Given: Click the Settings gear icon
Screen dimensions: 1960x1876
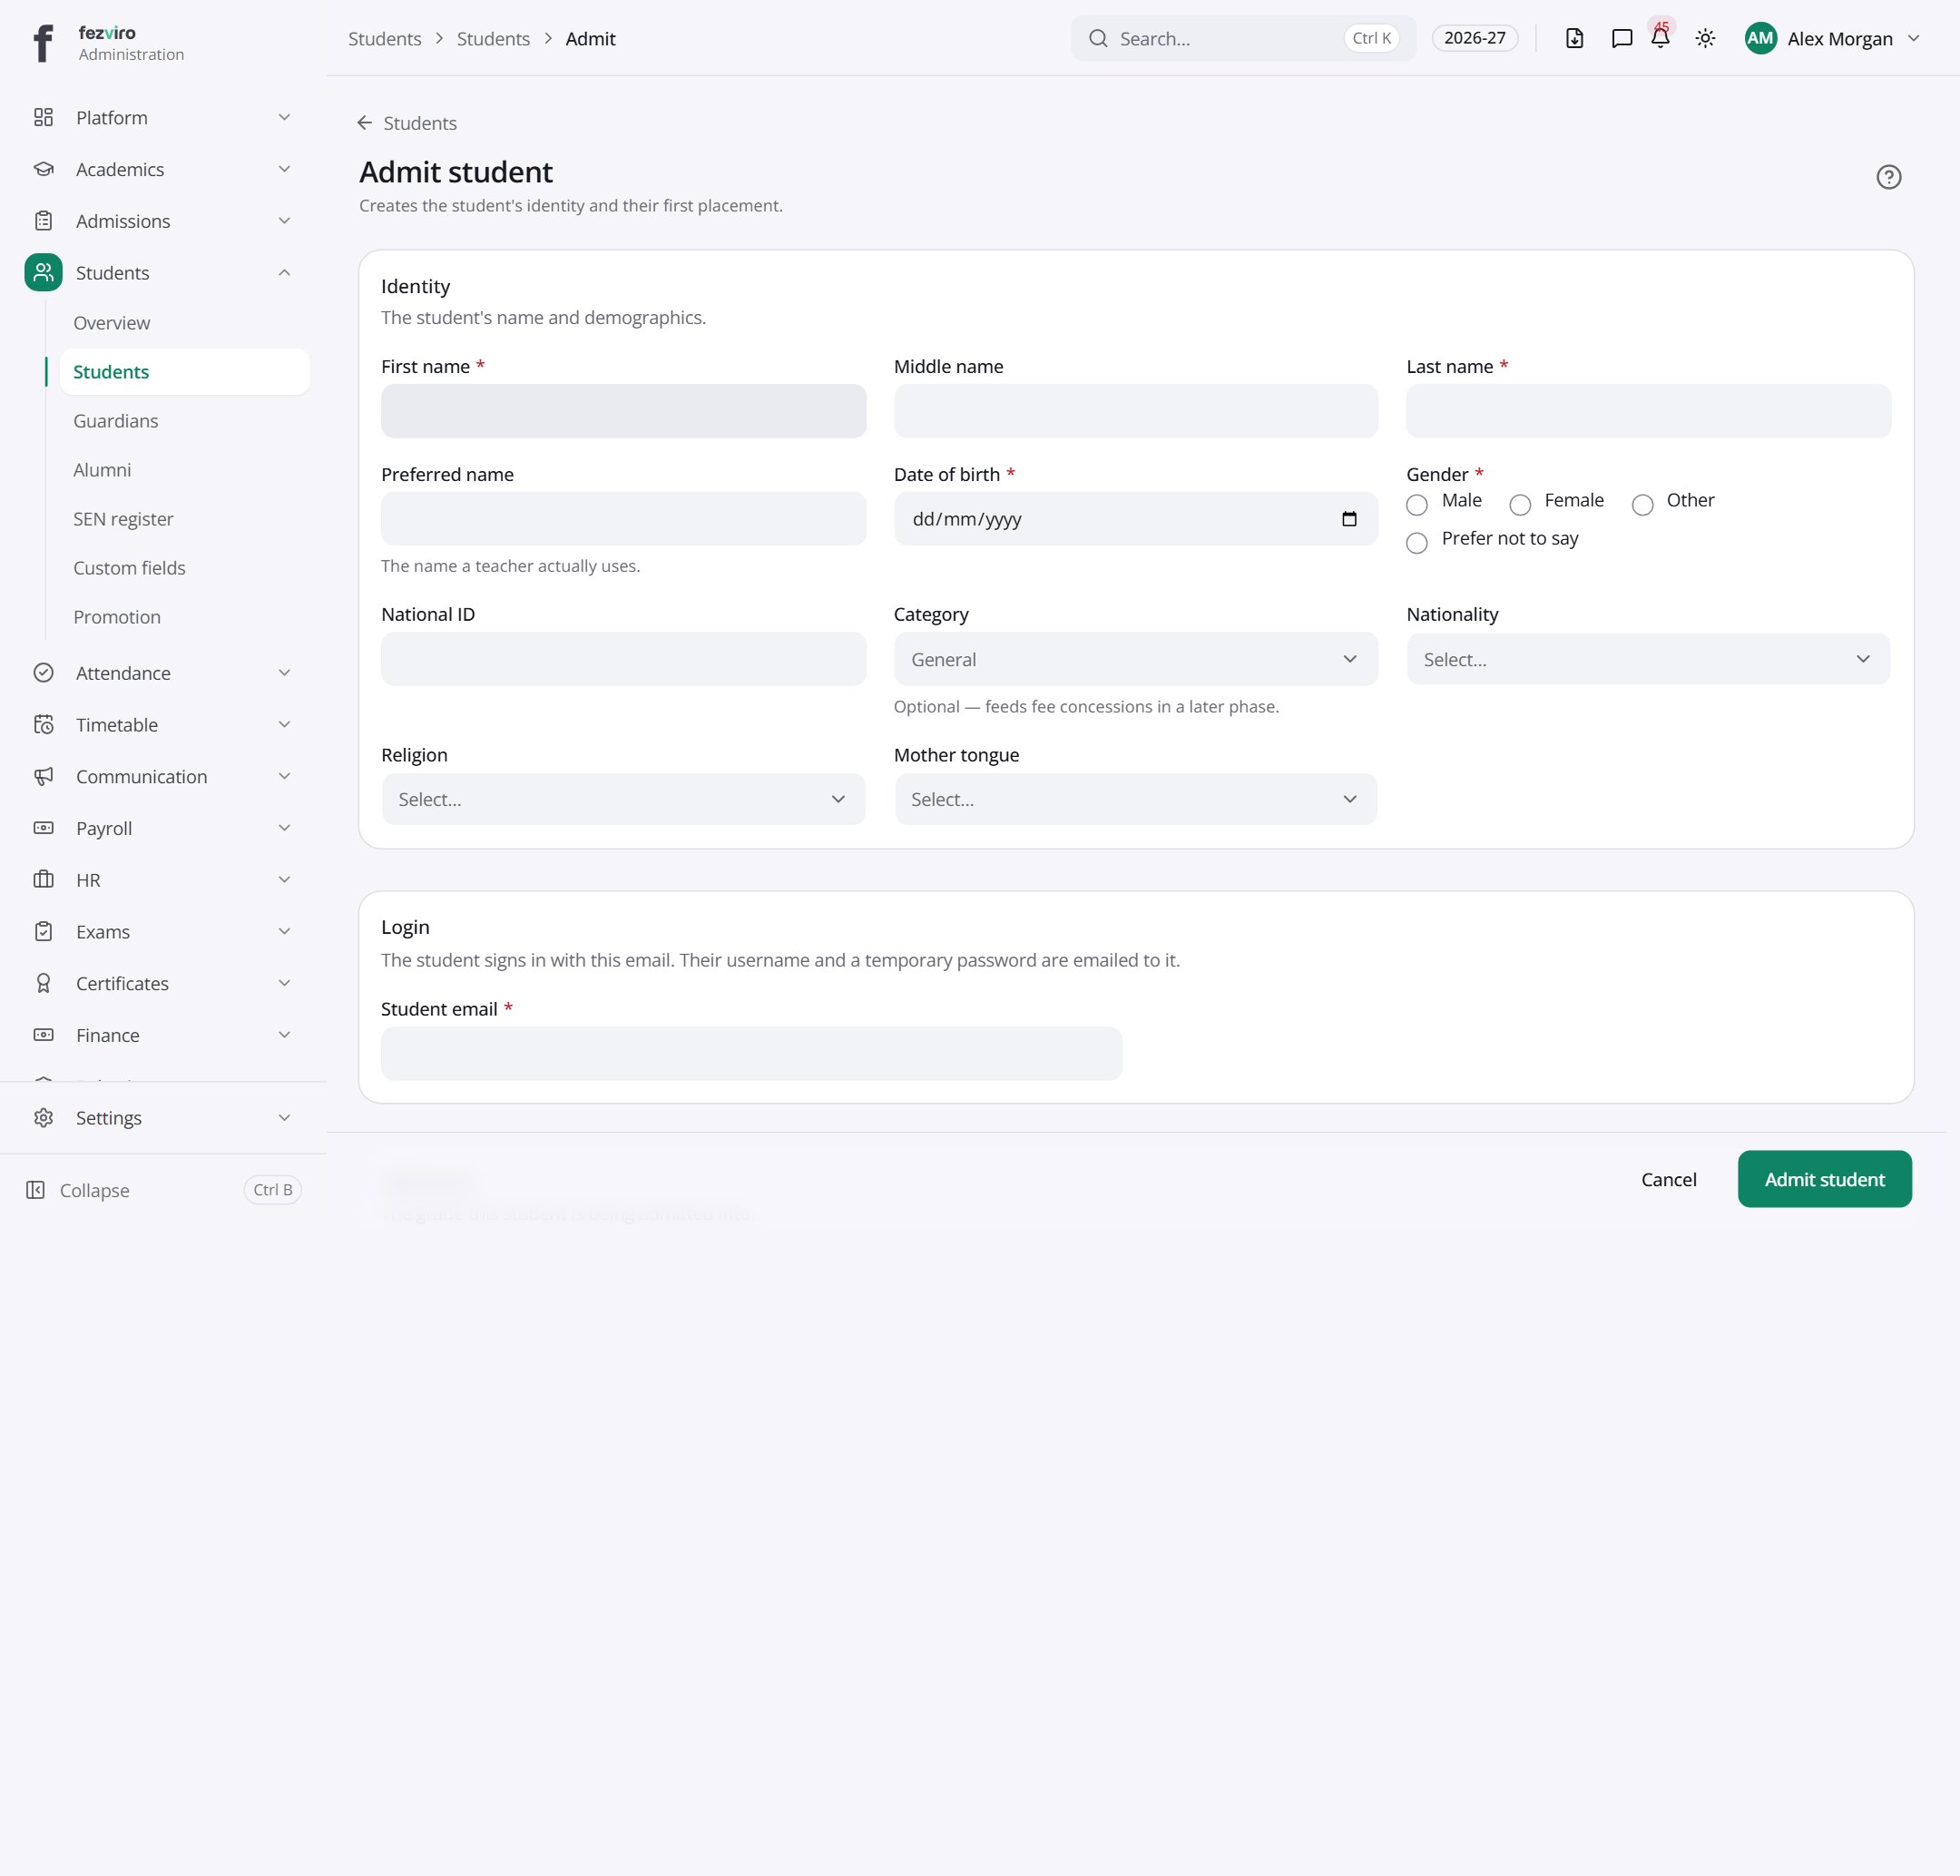Looking at the screenshot, I should pos(43,1118).
